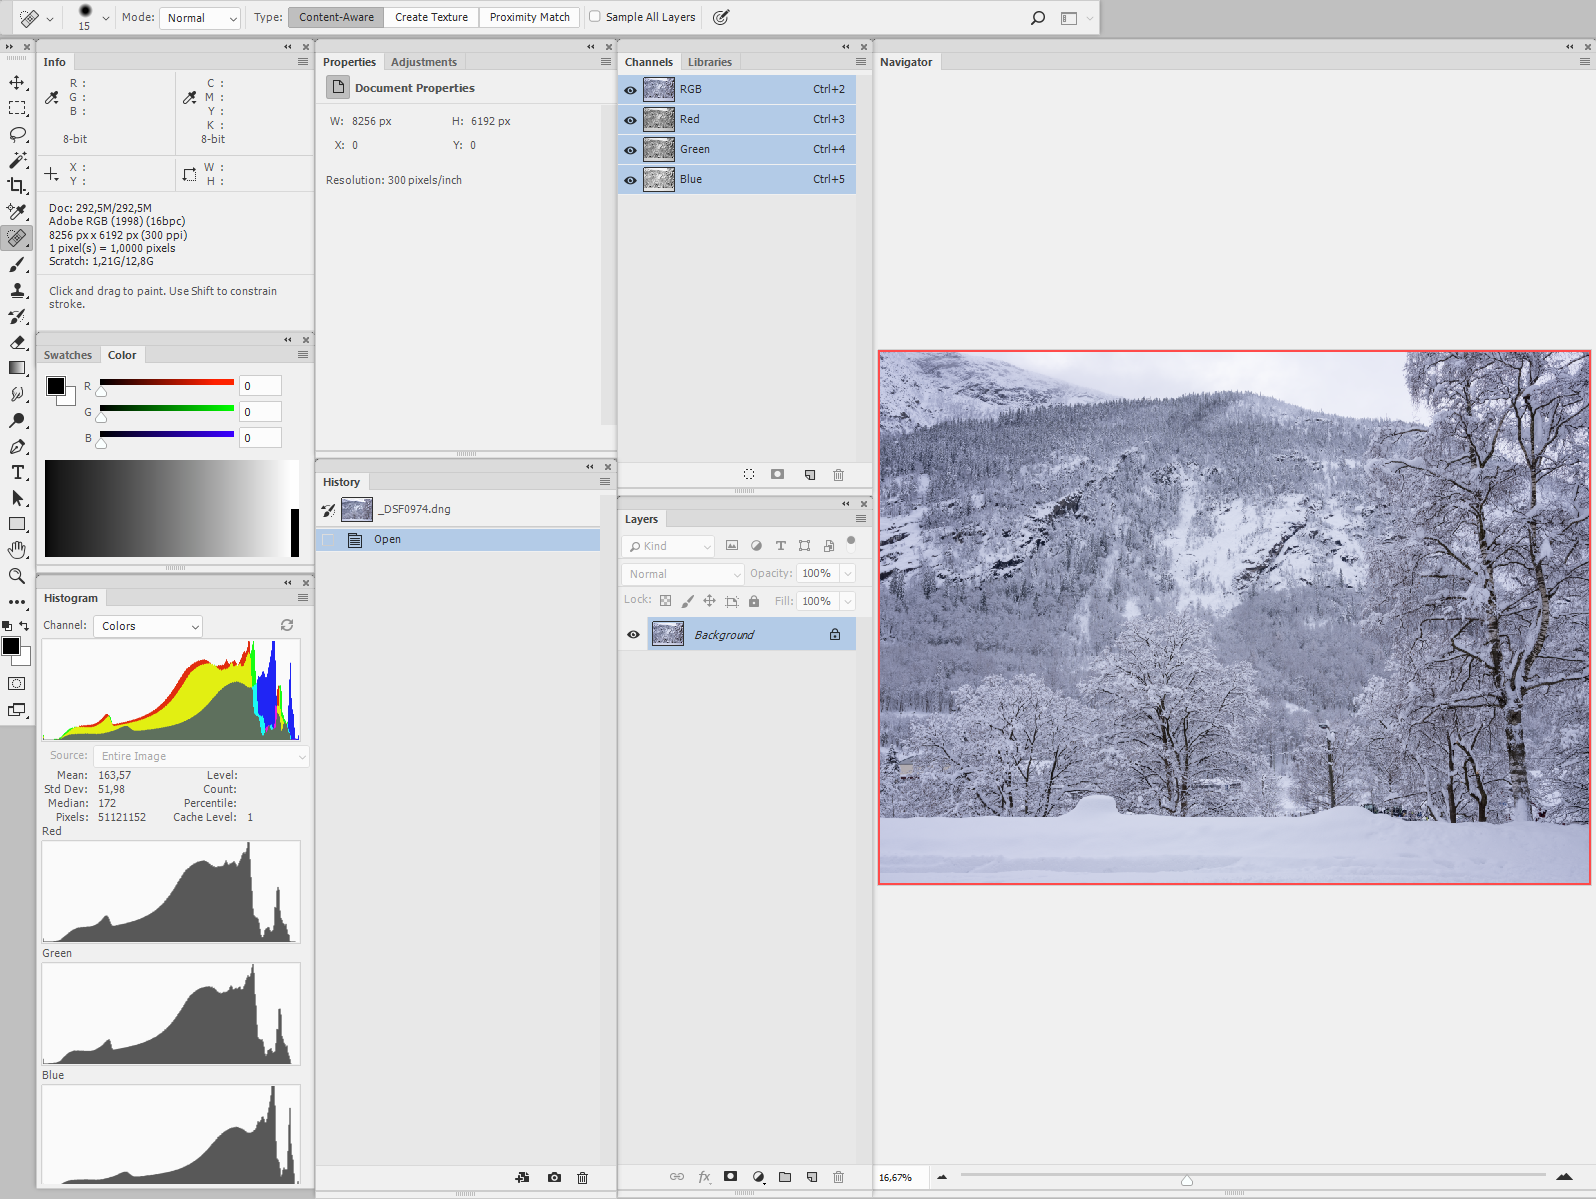Select the Brush tool
This screenshot has width=1596, height=1199.
(17, 264)
